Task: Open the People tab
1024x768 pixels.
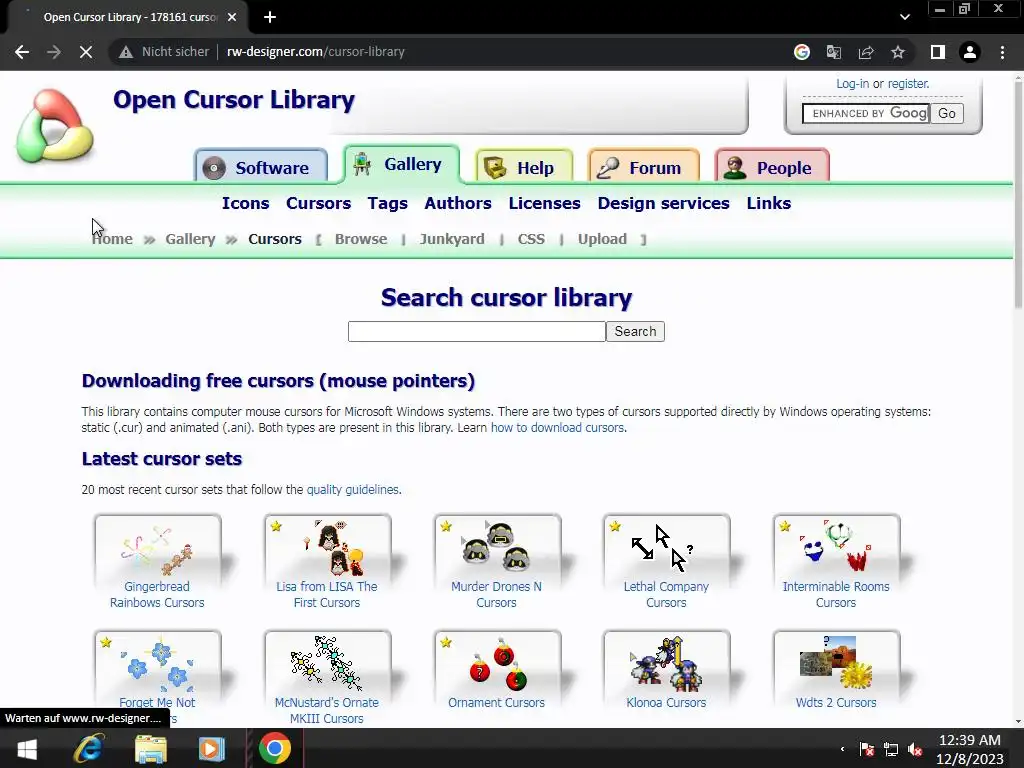Action: [x=773, y=167]
